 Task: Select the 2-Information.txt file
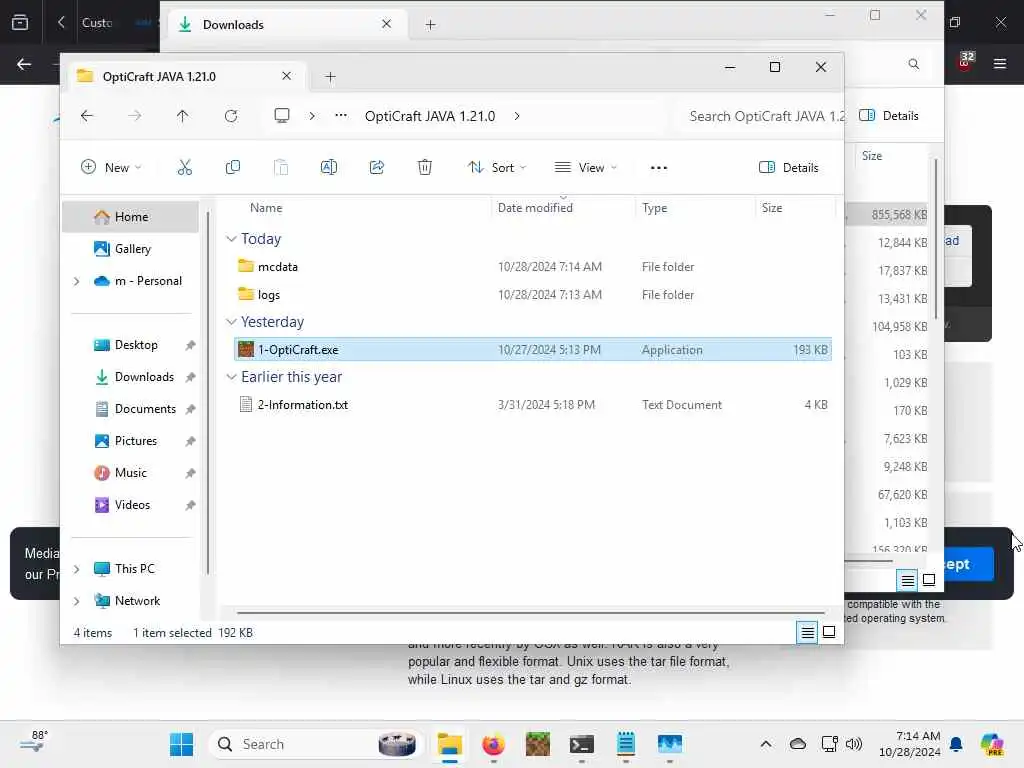(533, 404)
